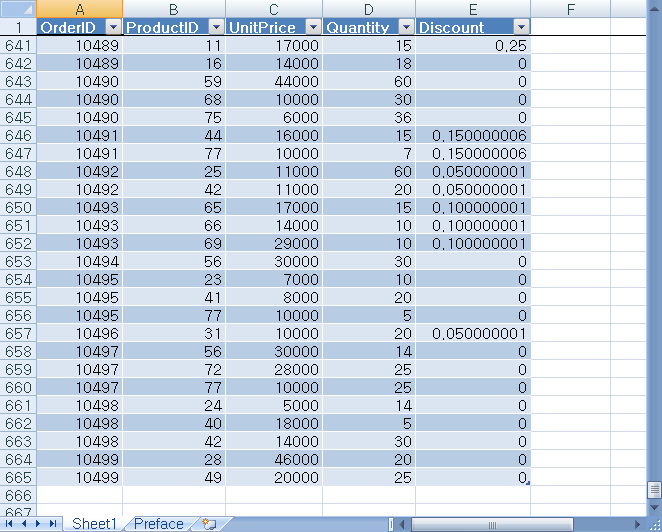Click vertical scrollbar down arrow
This screenshot has width=662, height=532.
tap(654, 508)
